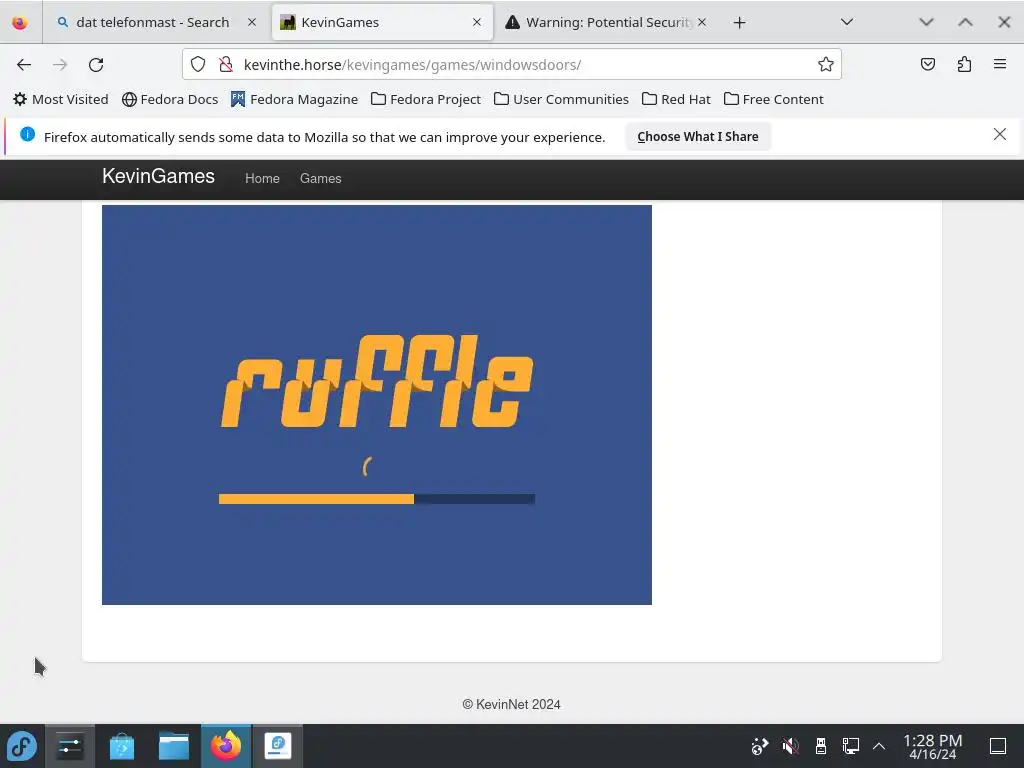Screen dimensions: 1024x768
Task: Open the Extensions puzzle icon
Action: pos(964,64)
